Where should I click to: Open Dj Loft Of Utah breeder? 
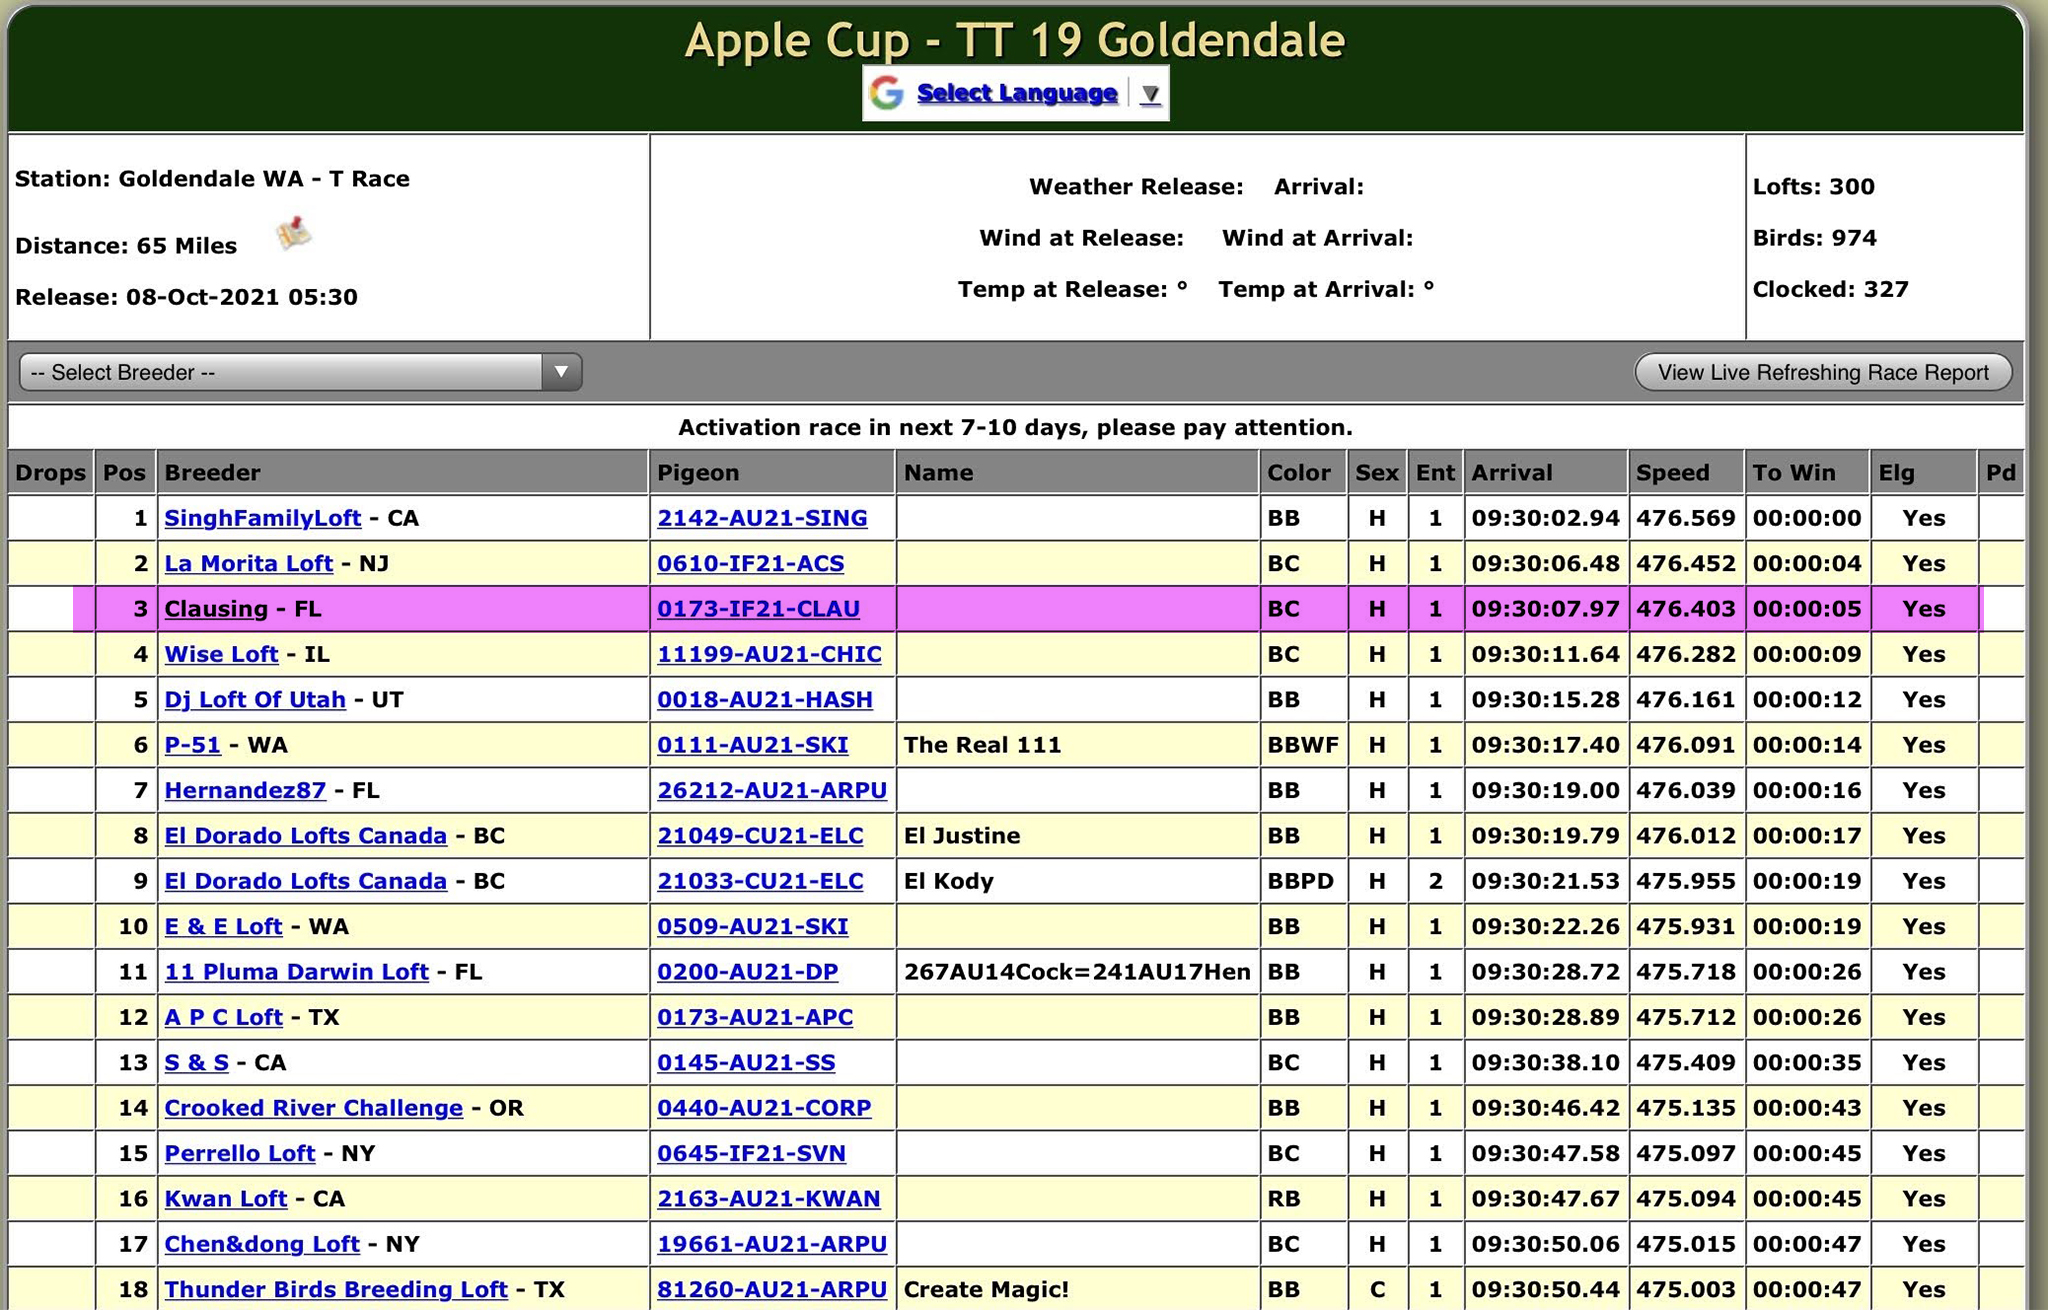pos(254,699)
